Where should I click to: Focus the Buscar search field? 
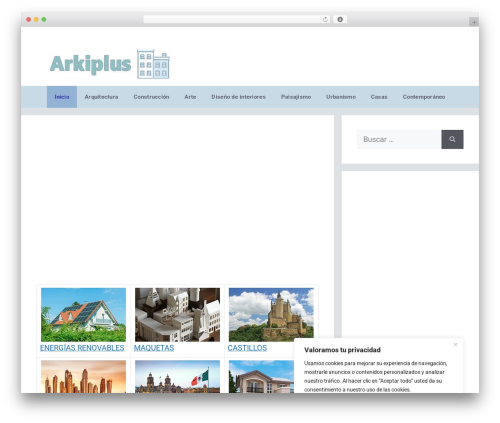(399, 139)
